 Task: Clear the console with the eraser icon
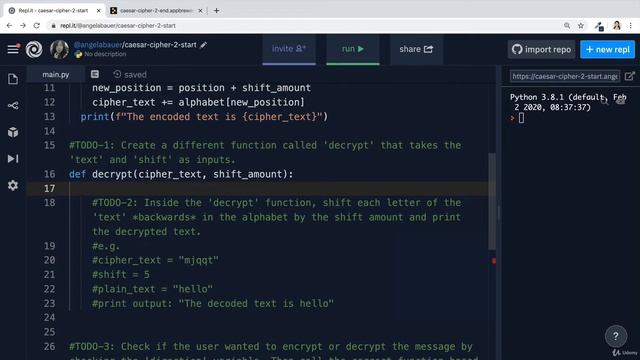click(621, 100)
